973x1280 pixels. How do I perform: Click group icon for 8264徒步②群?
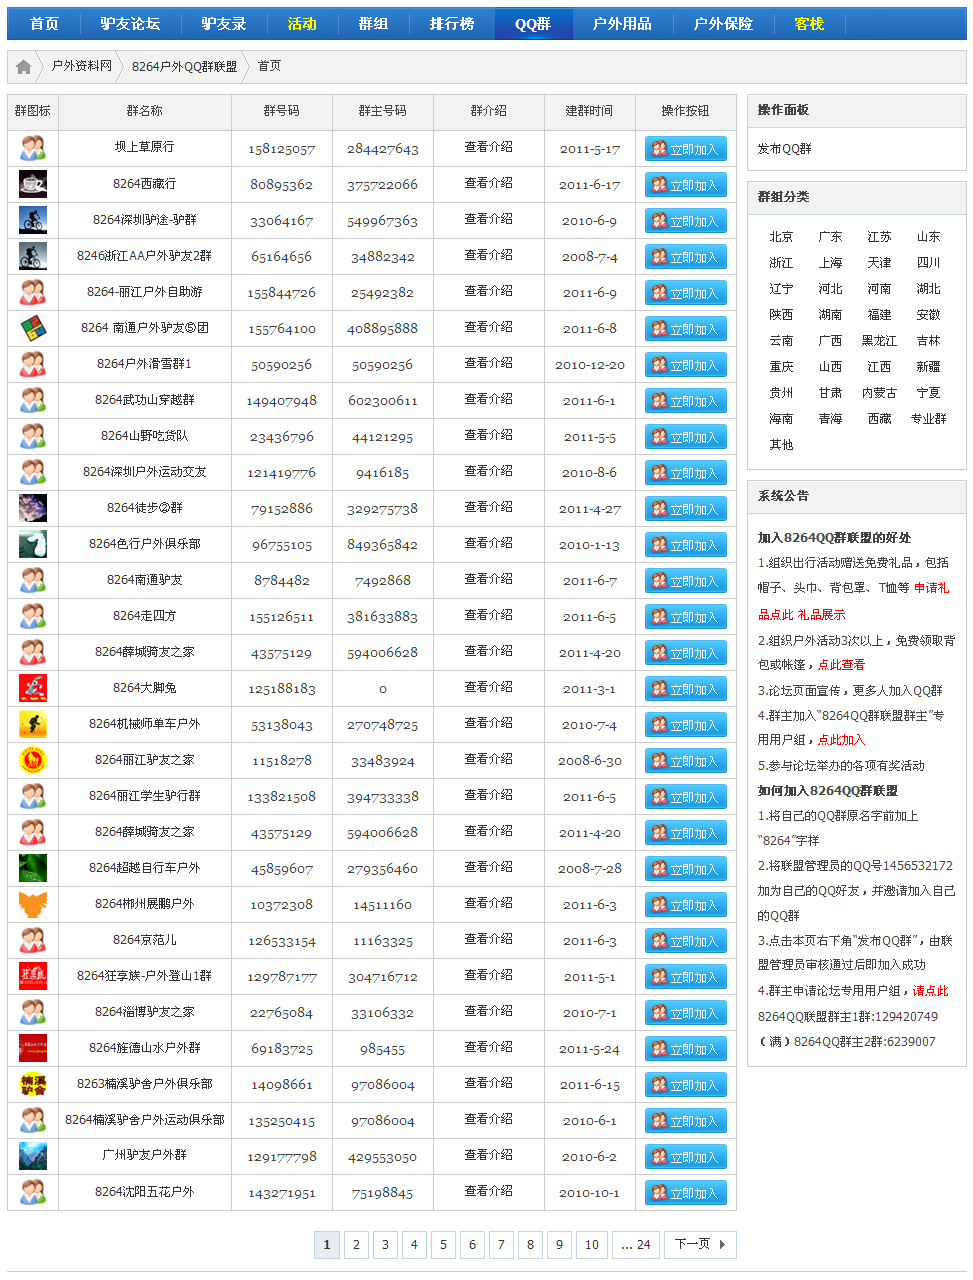[33, 508]
